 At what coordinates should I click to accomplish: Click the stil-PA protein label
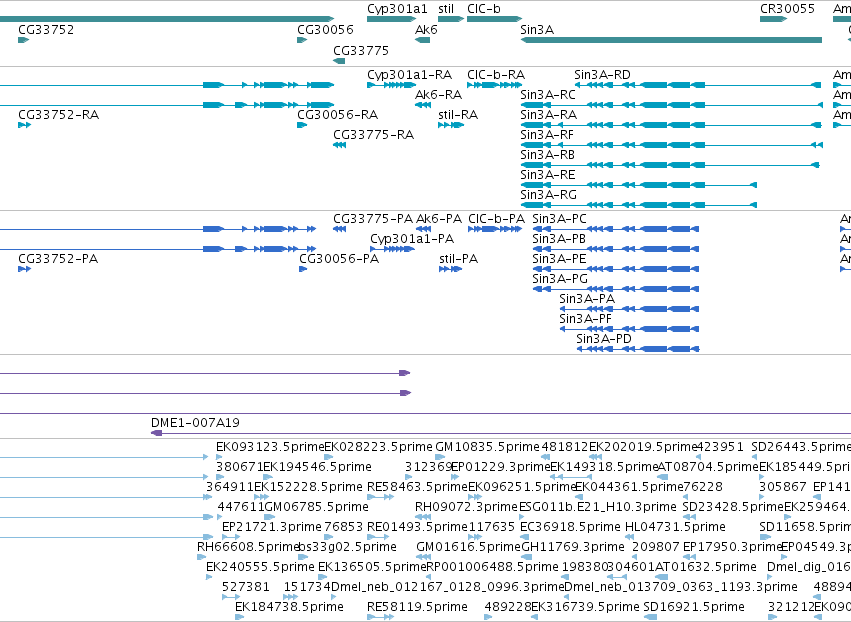459,259
